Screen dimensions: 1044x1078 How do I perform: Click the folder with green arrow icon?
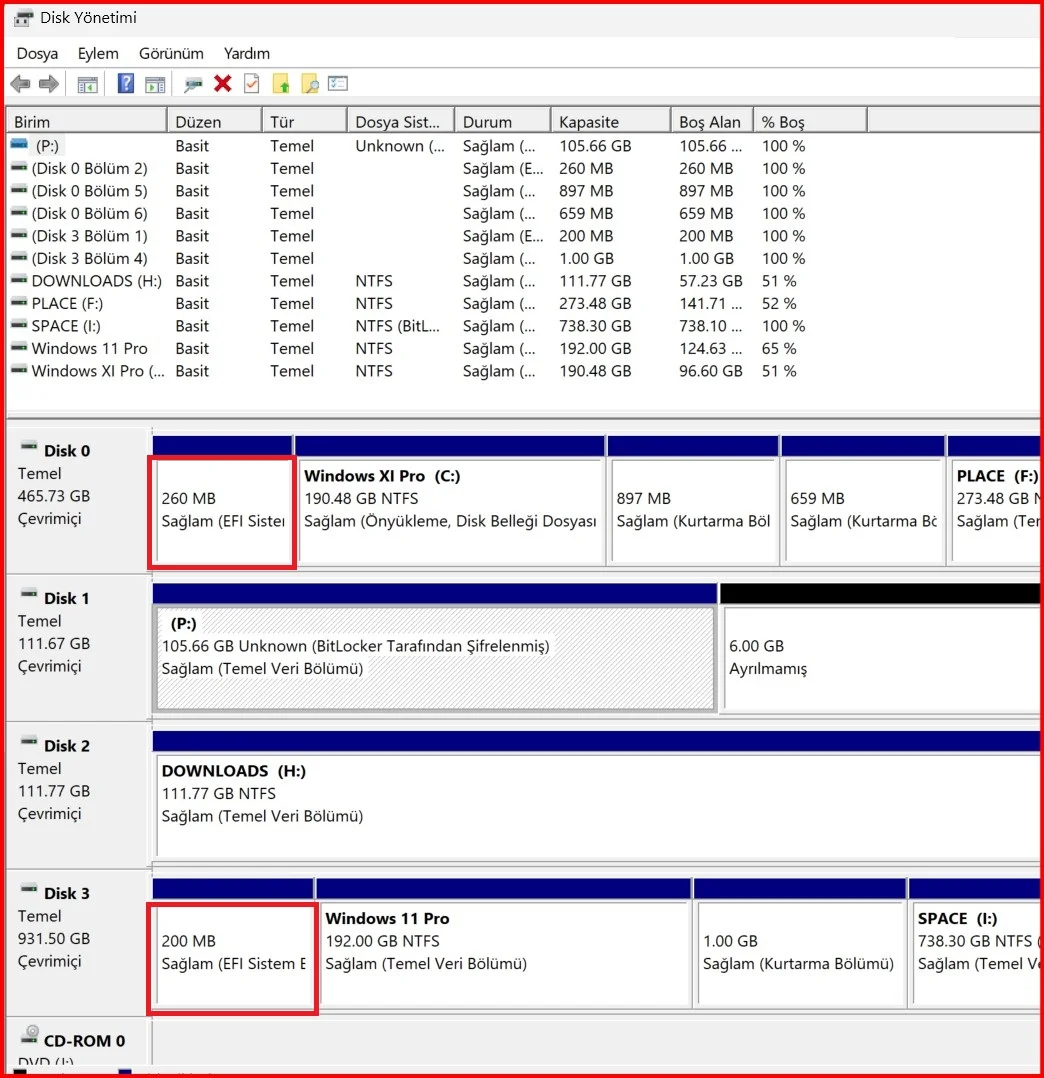click(281, 84)
